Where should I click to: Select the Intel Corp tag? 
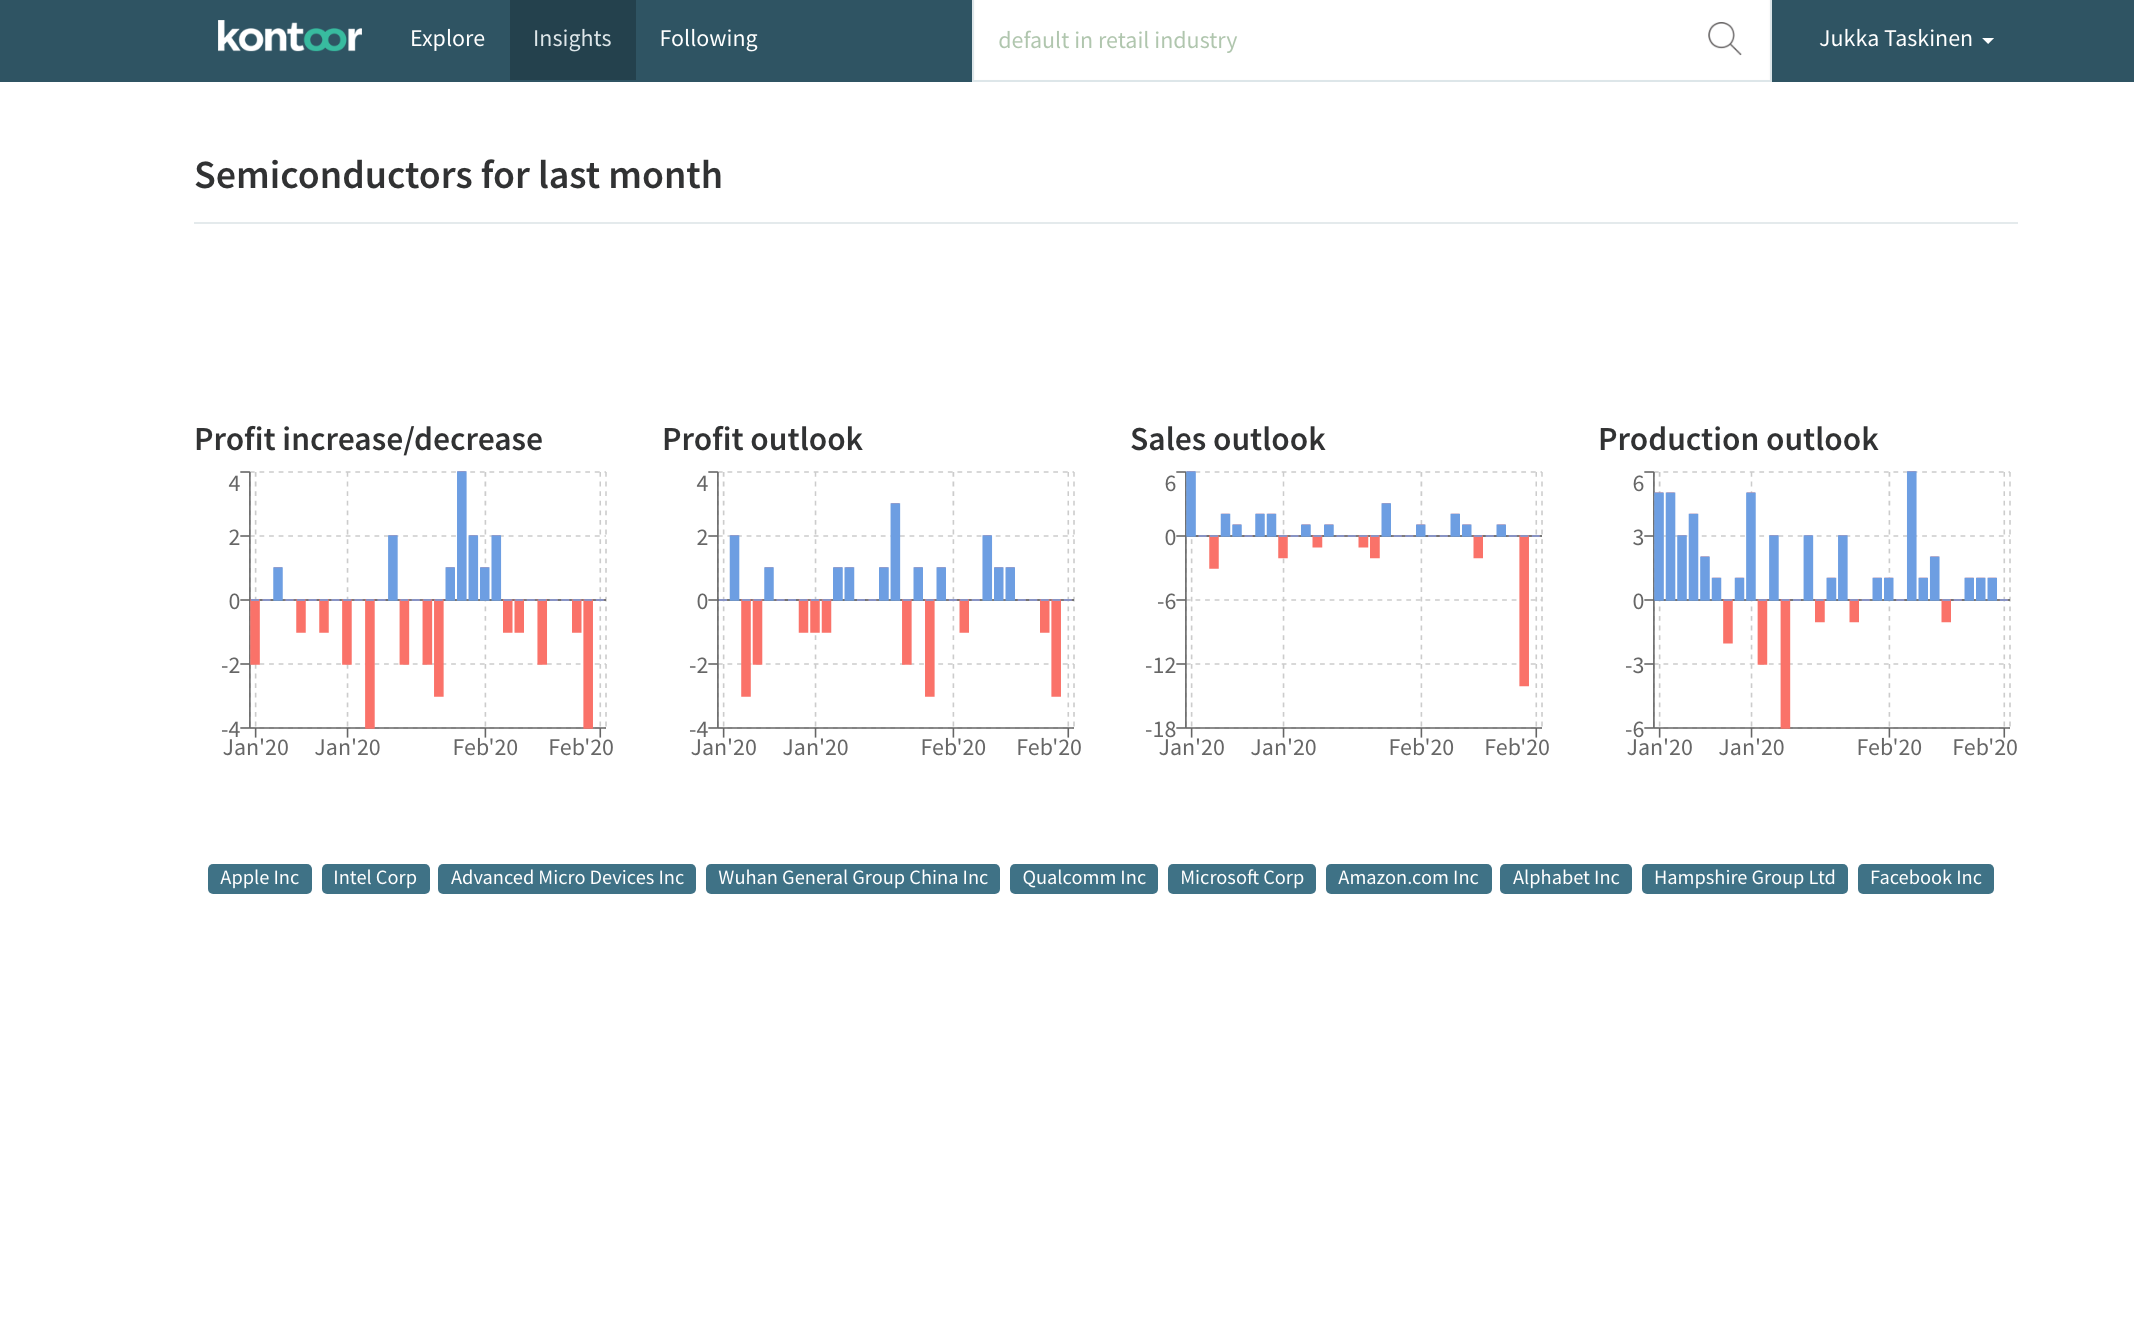[x=375, y=878]
